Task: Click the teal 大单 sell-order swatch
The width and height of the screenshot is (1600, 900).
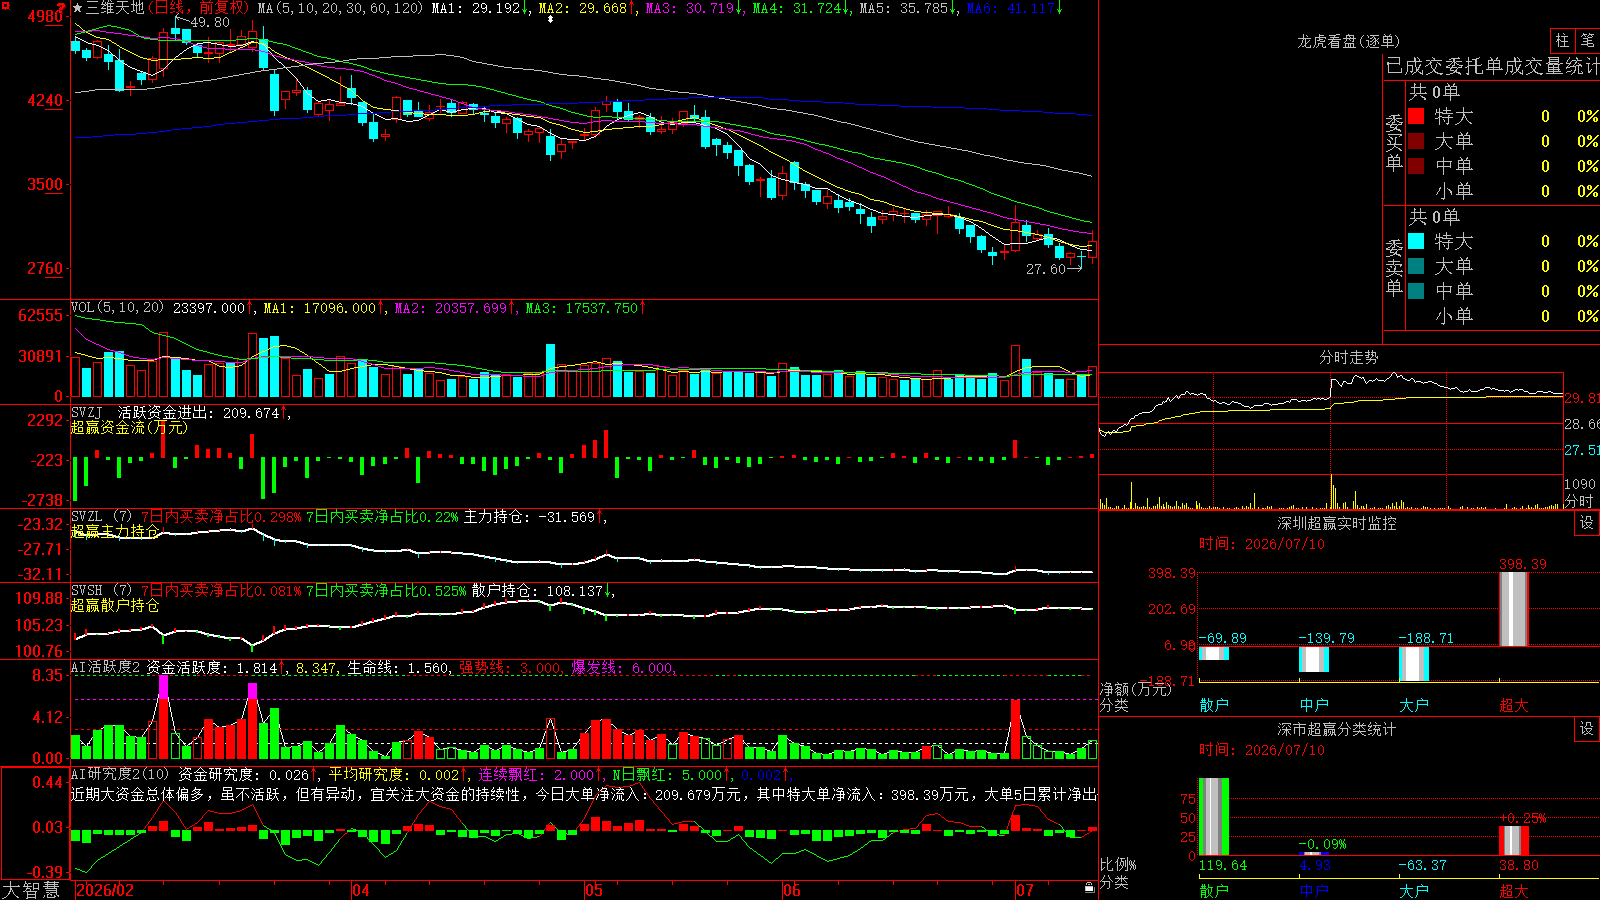Action: [1416, 266]
